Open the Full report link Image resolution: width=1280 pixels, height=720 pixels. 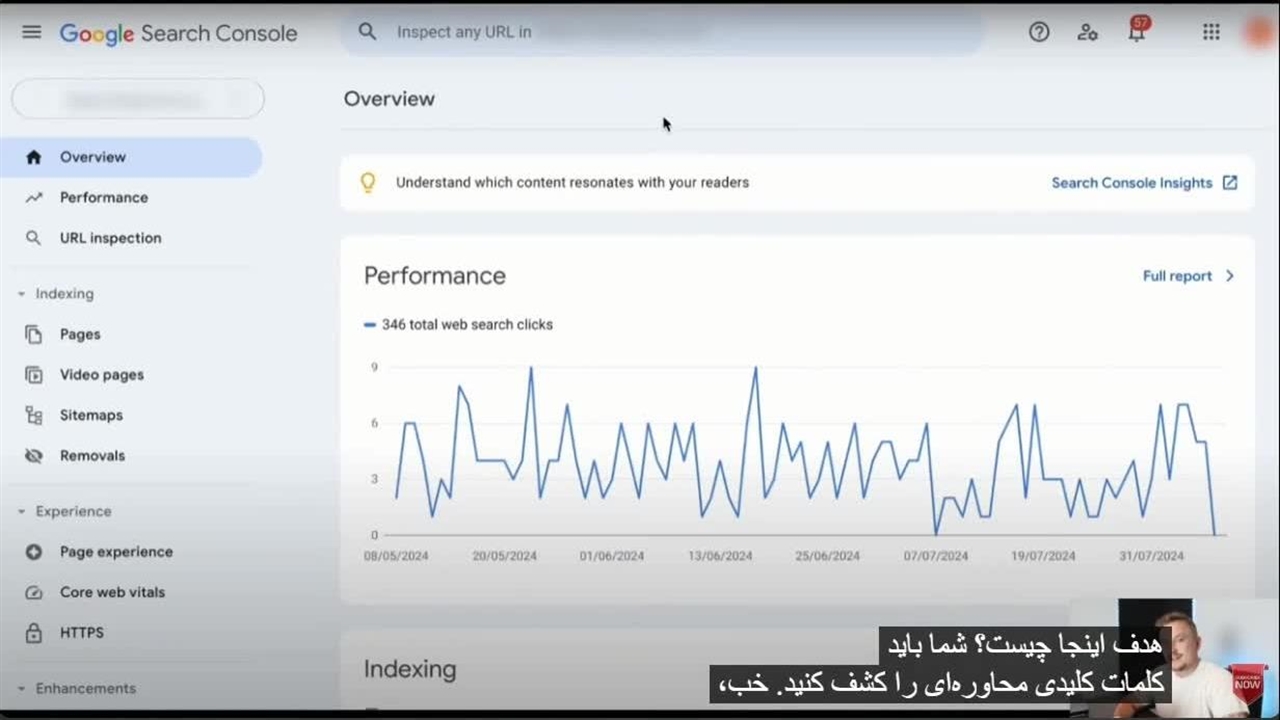(x=1188, y=276)
